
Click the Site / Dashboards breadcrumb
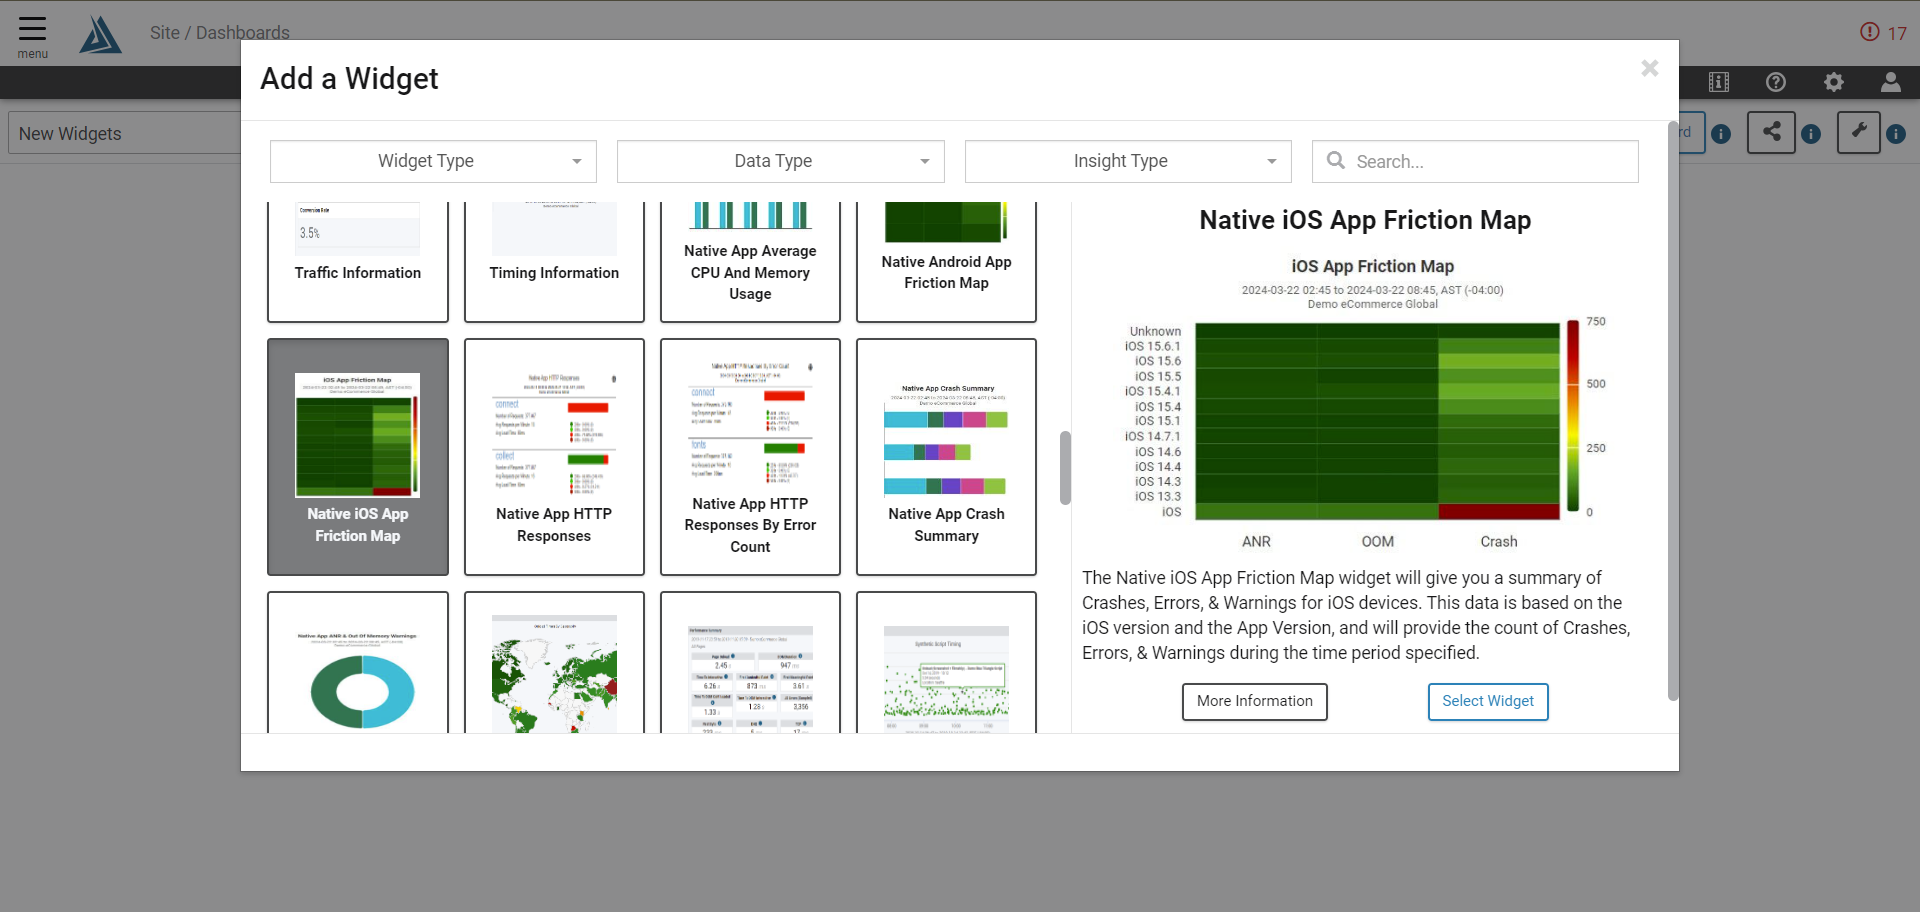point(220,33)
